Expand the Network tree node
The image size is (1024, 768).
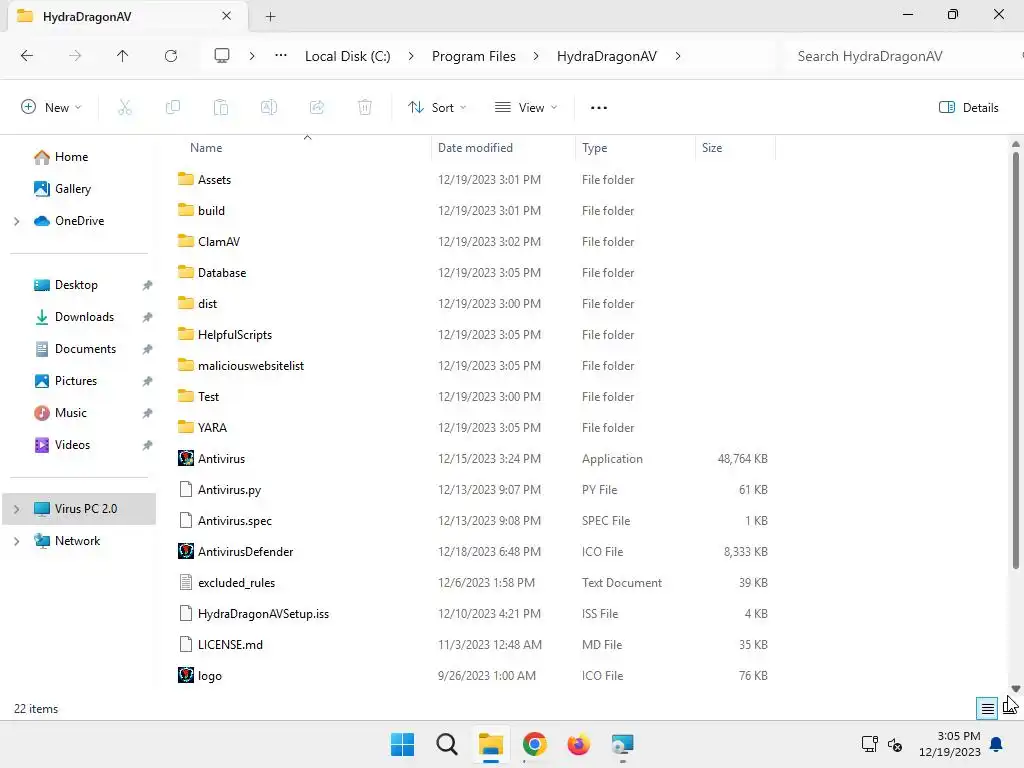point(16,541)
